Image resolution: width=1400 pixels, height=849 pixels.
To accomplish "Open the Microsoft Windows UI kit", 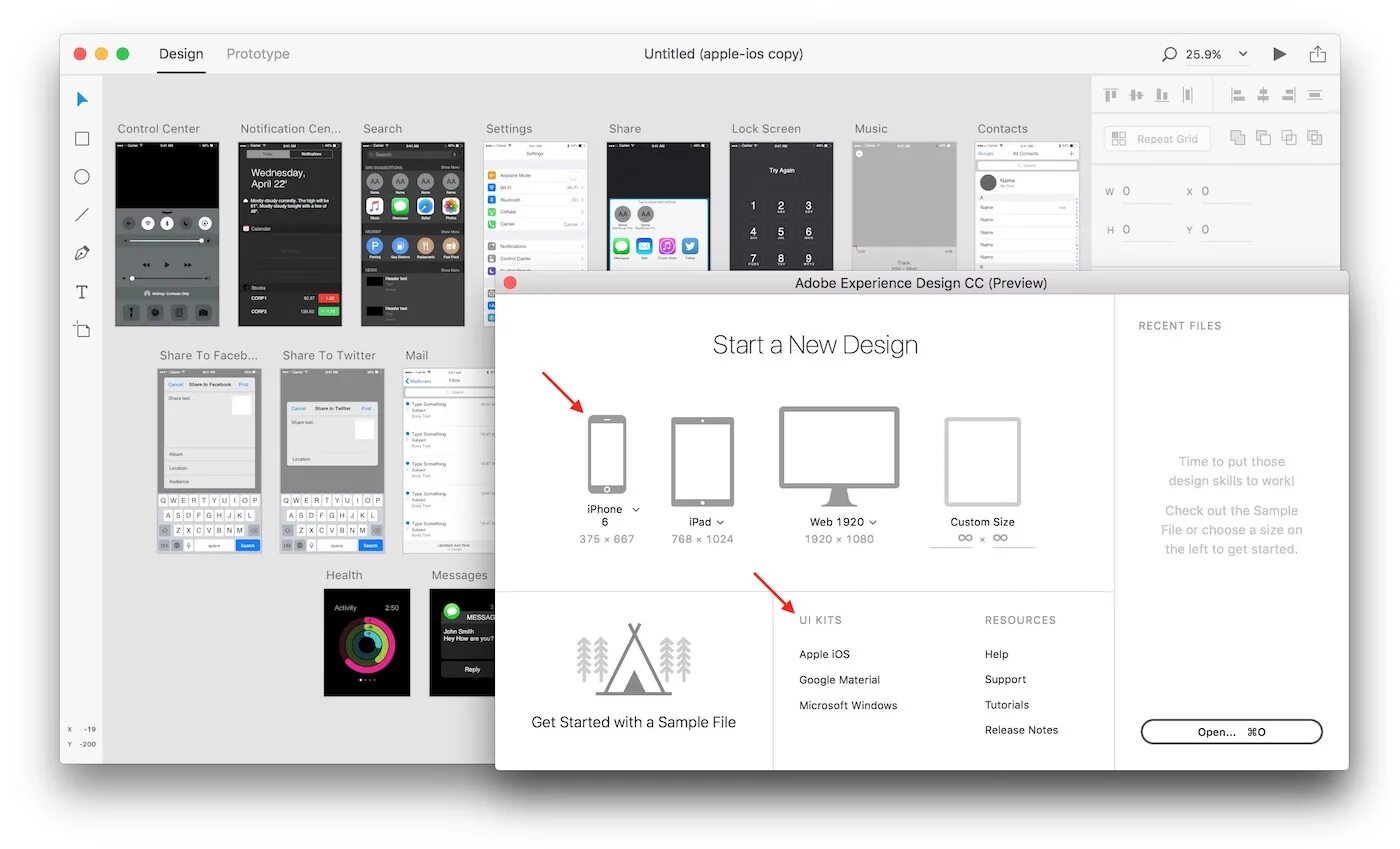I will click(x=848, y=705).
